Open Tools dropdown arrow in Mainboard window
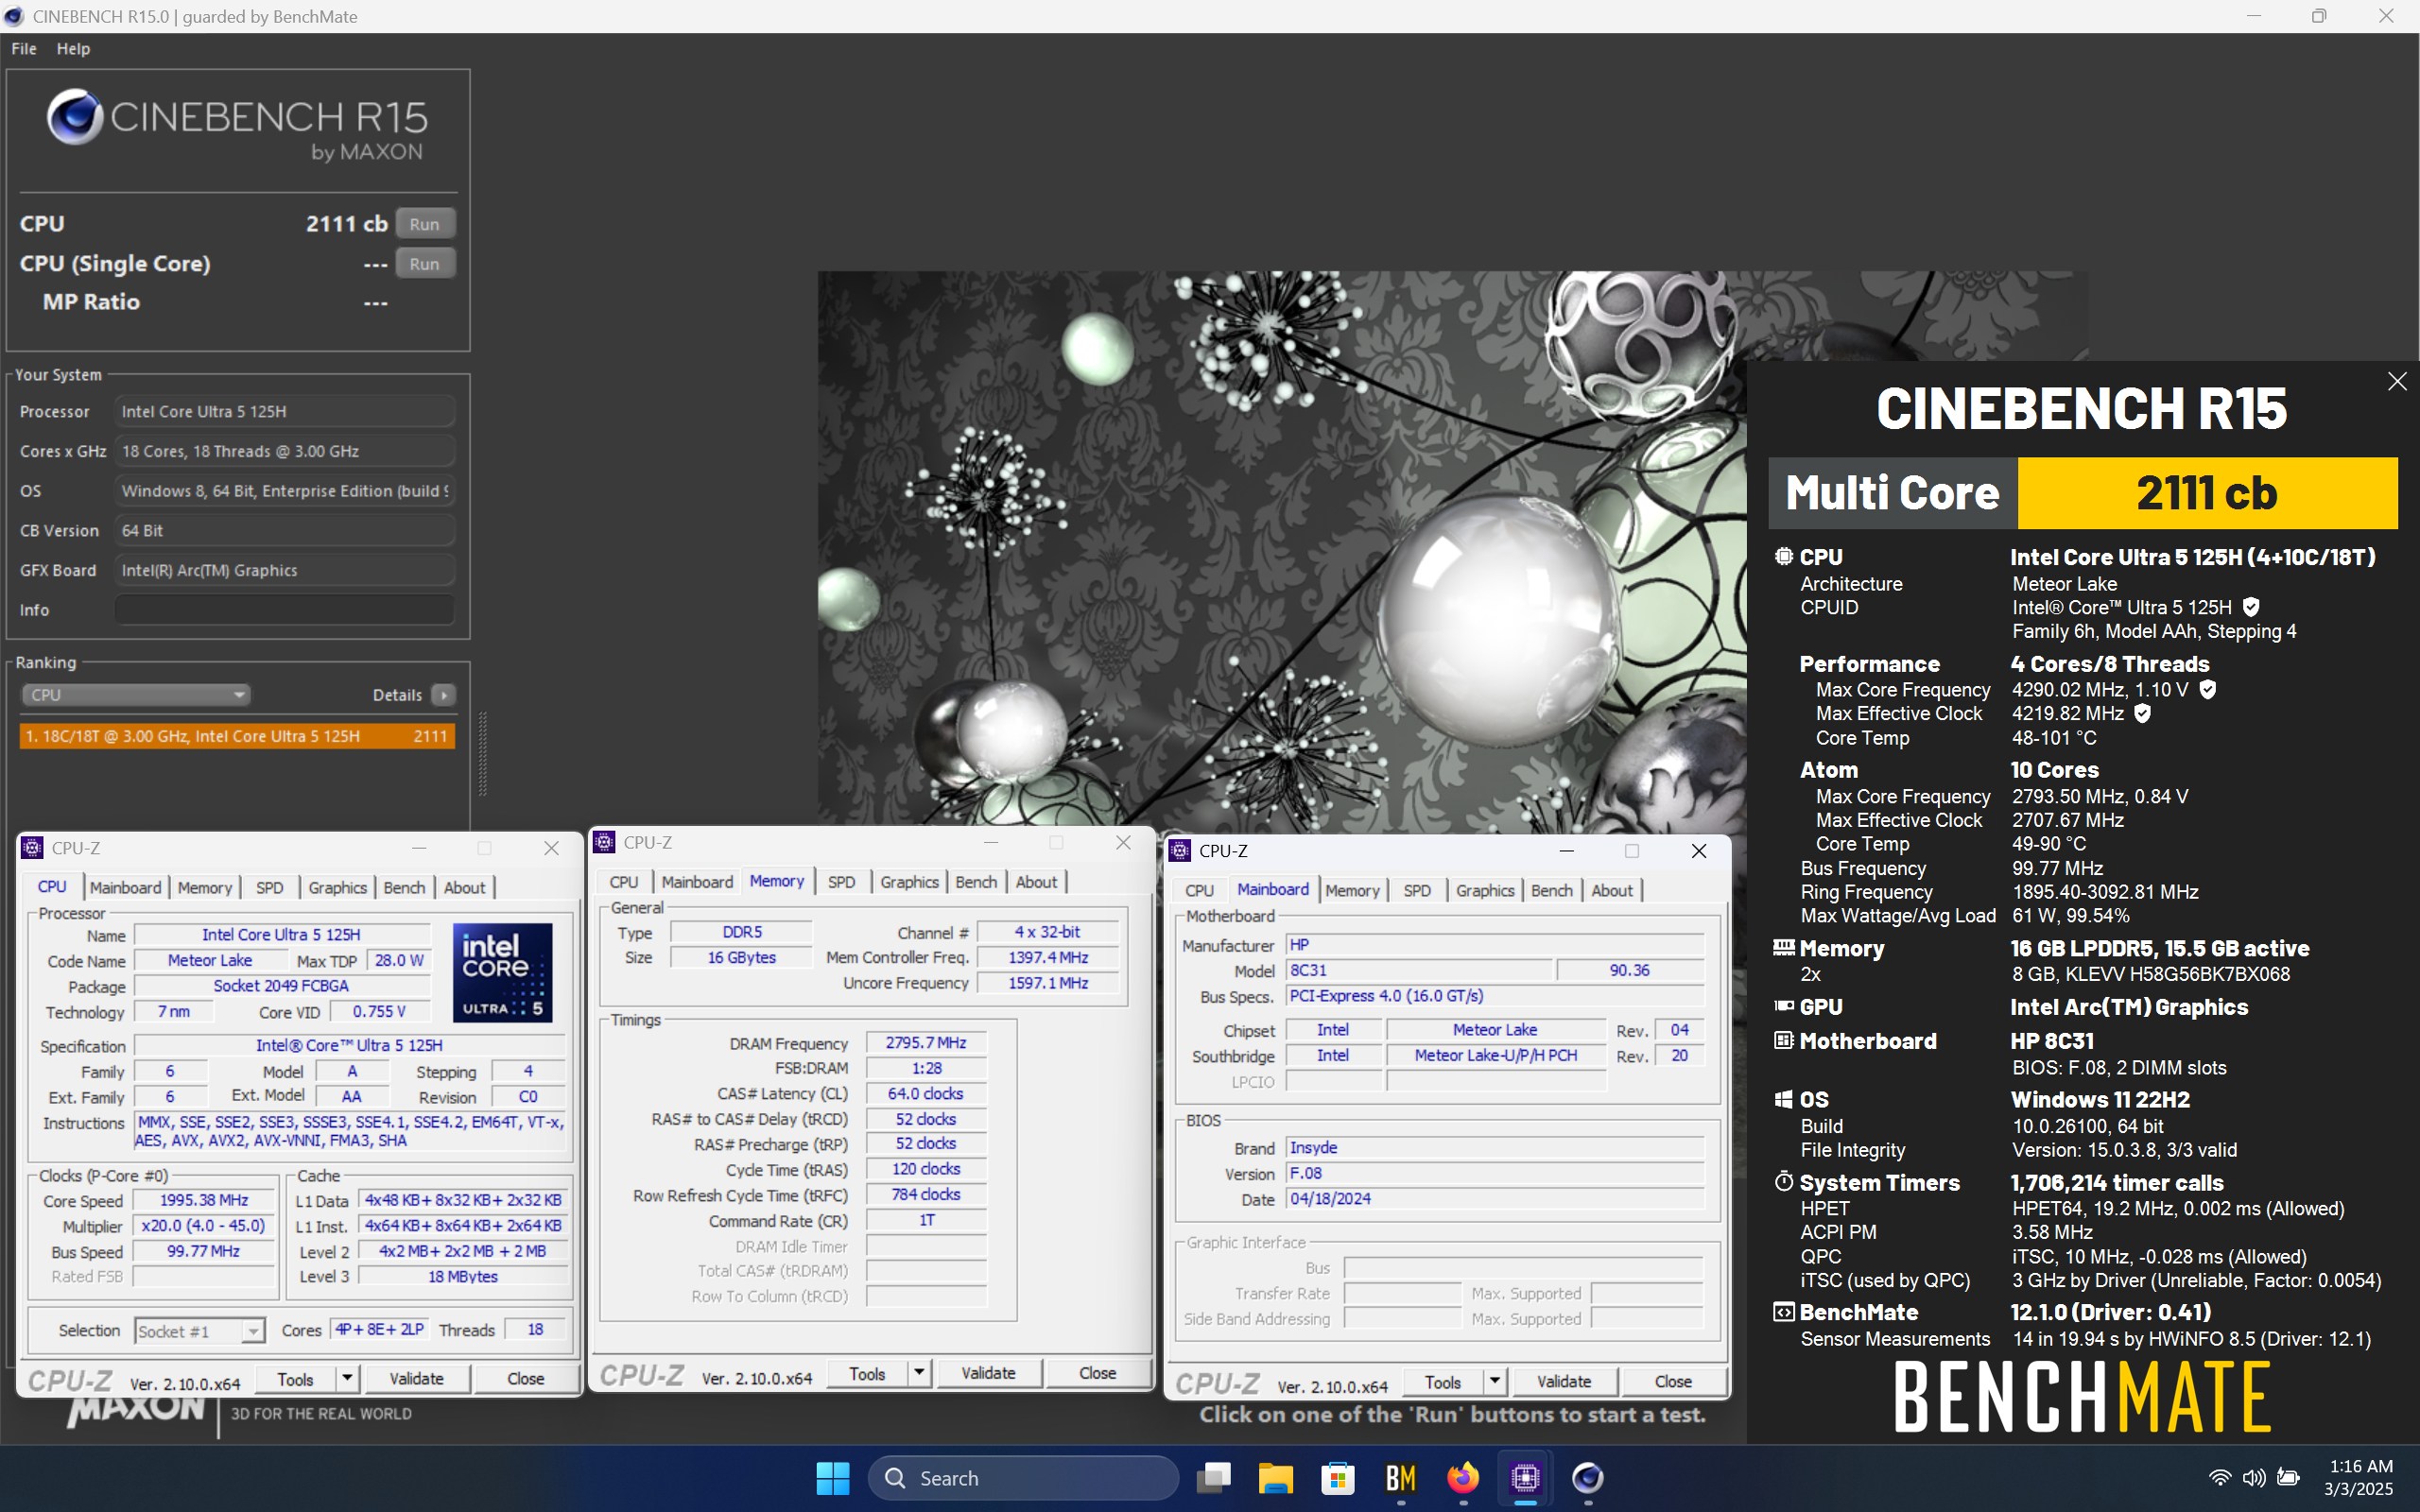Screen dimensions: 2420x1512 1495,1381
